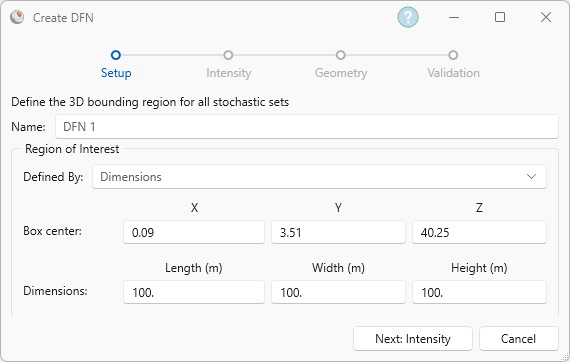
Task: Click the bounding region description text
Action: click(150, 102)
